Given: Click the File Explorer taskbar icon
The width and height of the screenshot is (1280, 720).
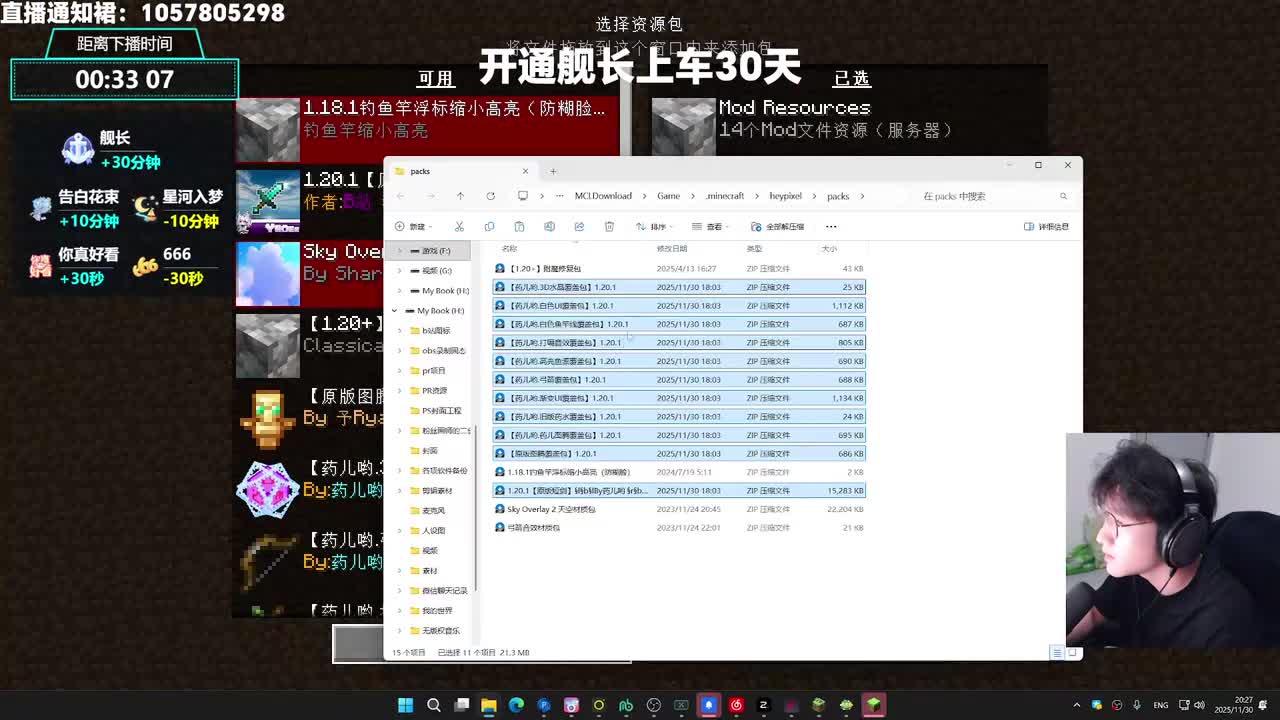Looking at the screenshot, I should tap(489, 705).
